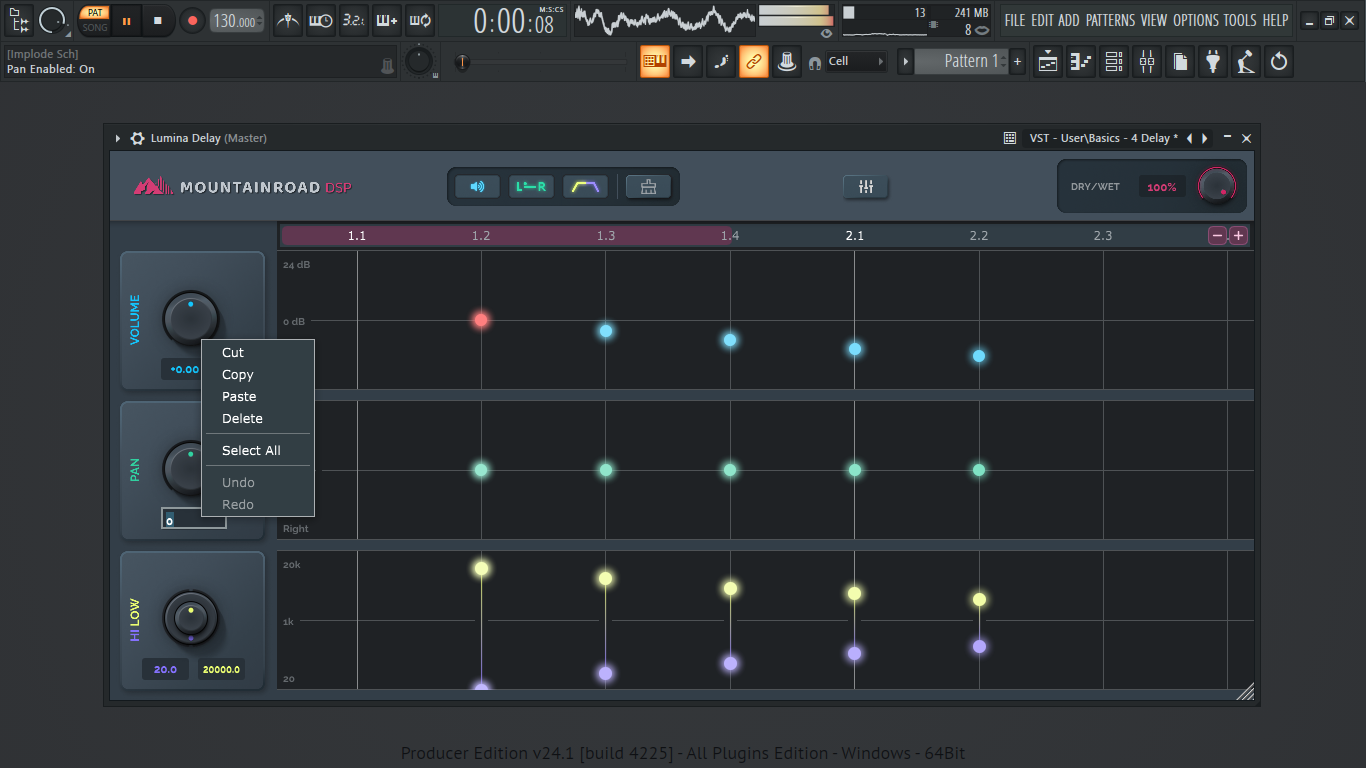This screenshot has height=768, width=1366.
Task: Select next preset arrow in plugin title bar
Action: [1205, 138]
